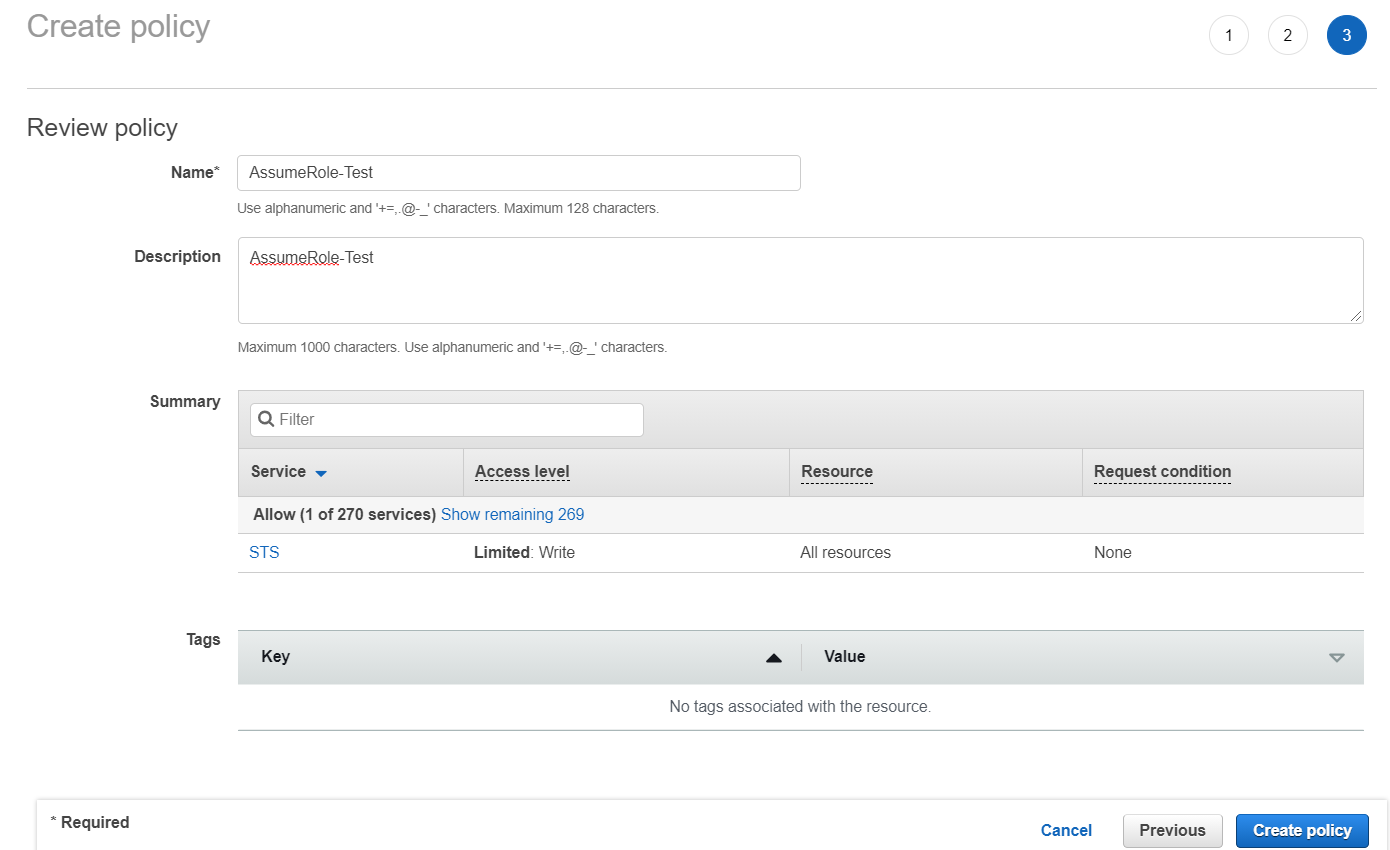The width and height of the screenshot is (1390, 850).
Task: Click the Create policy button
Action: pos(1302,830)
